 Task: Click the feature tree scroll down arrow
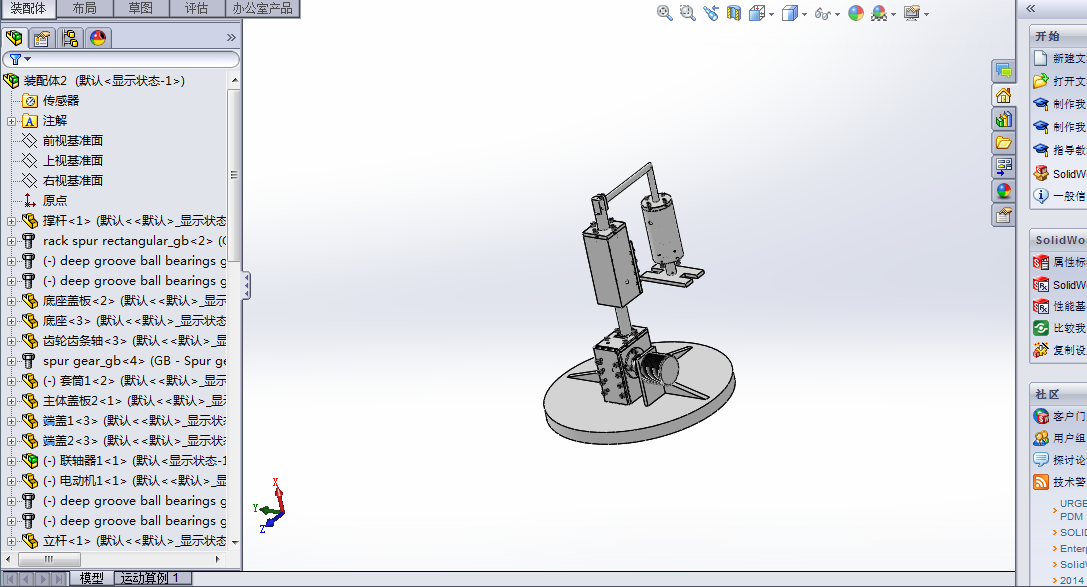pyautogui.click(x=234, y=543)
